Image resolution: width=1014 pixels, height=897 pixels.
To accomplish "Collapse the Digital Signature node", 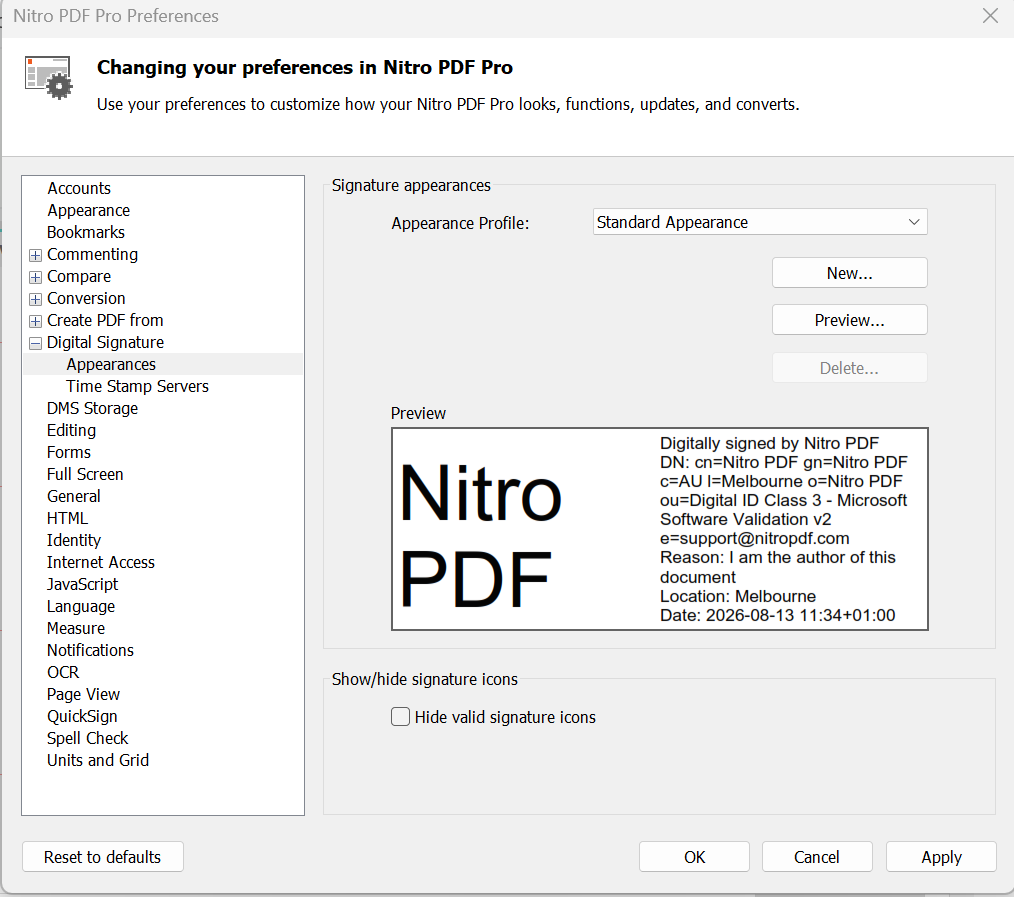I will pos(36,343).
